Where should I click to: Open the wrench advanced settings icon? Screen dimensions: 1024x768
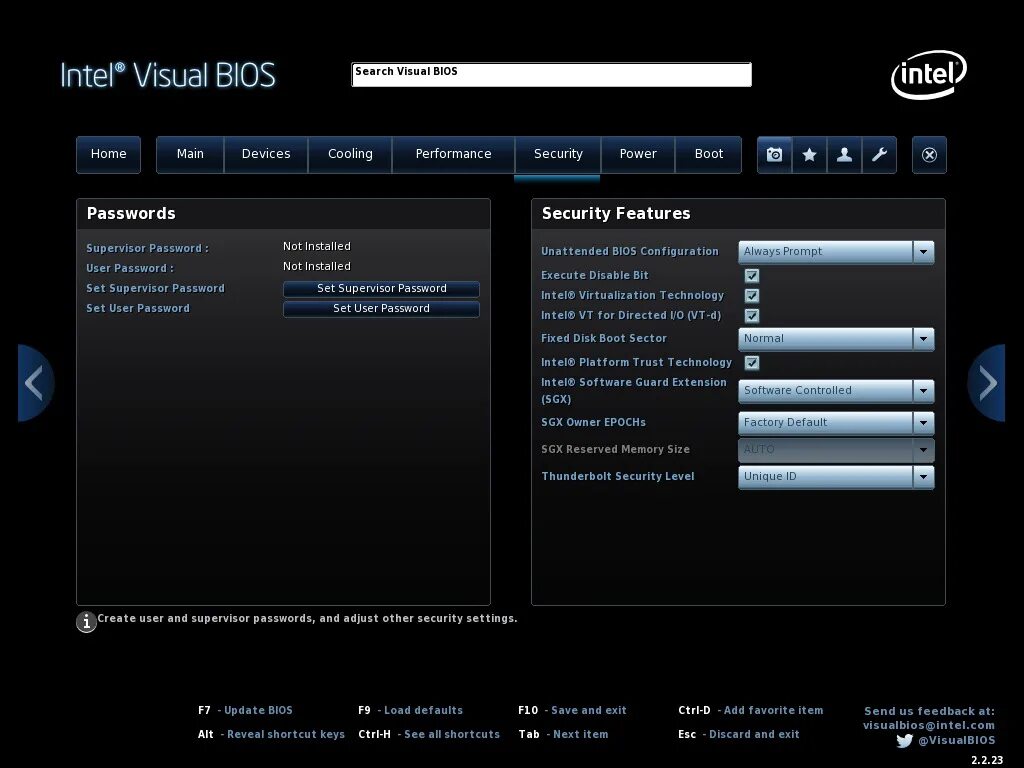(879, 155)
